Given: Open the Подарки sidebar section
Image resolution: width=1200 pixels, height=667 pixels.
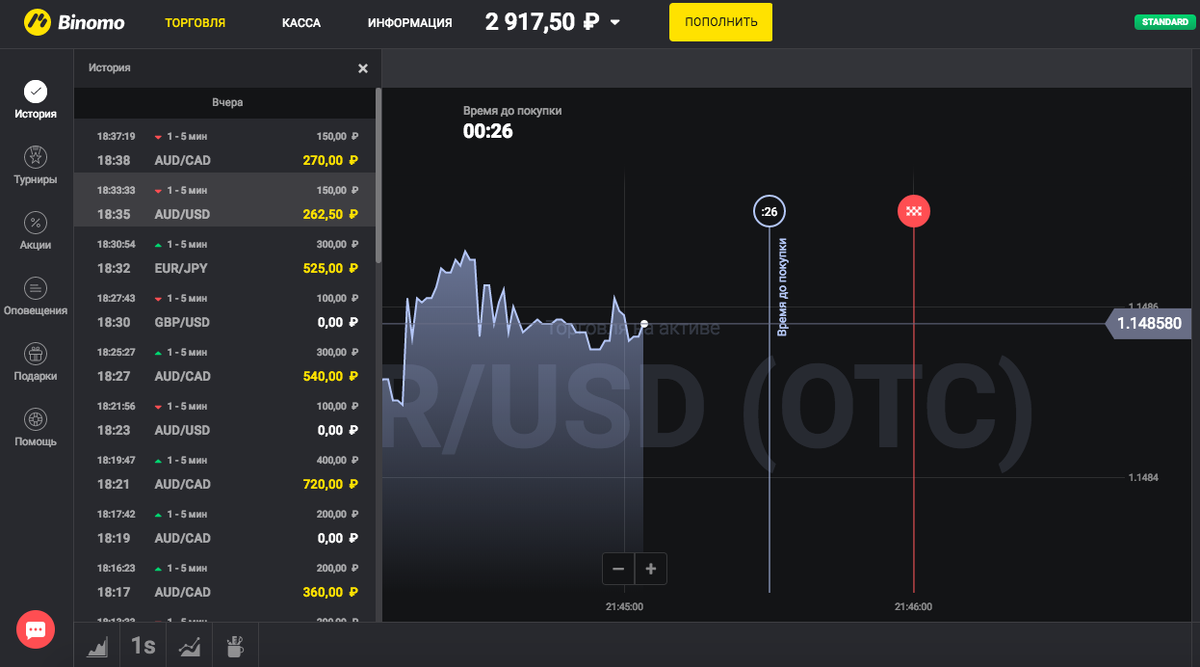Looking at the screenshot, I should [x=36, y=362].
